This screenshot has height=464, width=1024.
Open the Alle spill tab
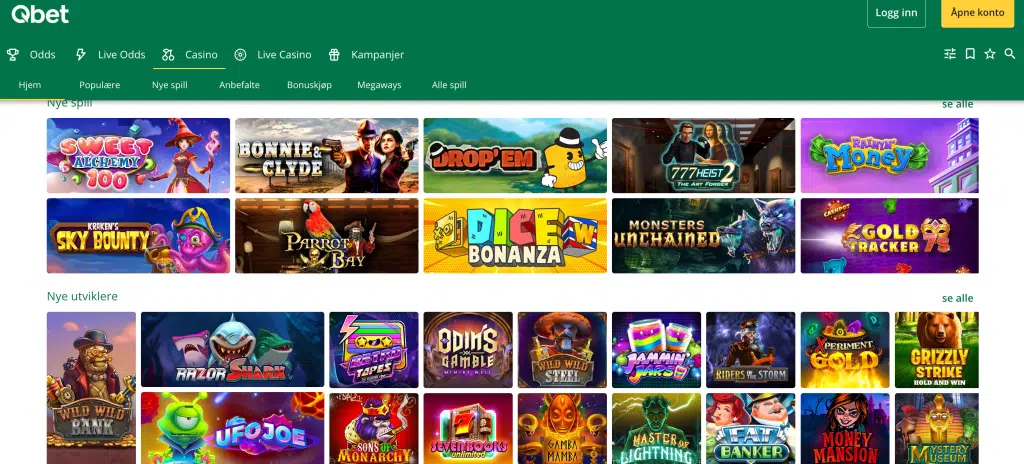(449, 85)
